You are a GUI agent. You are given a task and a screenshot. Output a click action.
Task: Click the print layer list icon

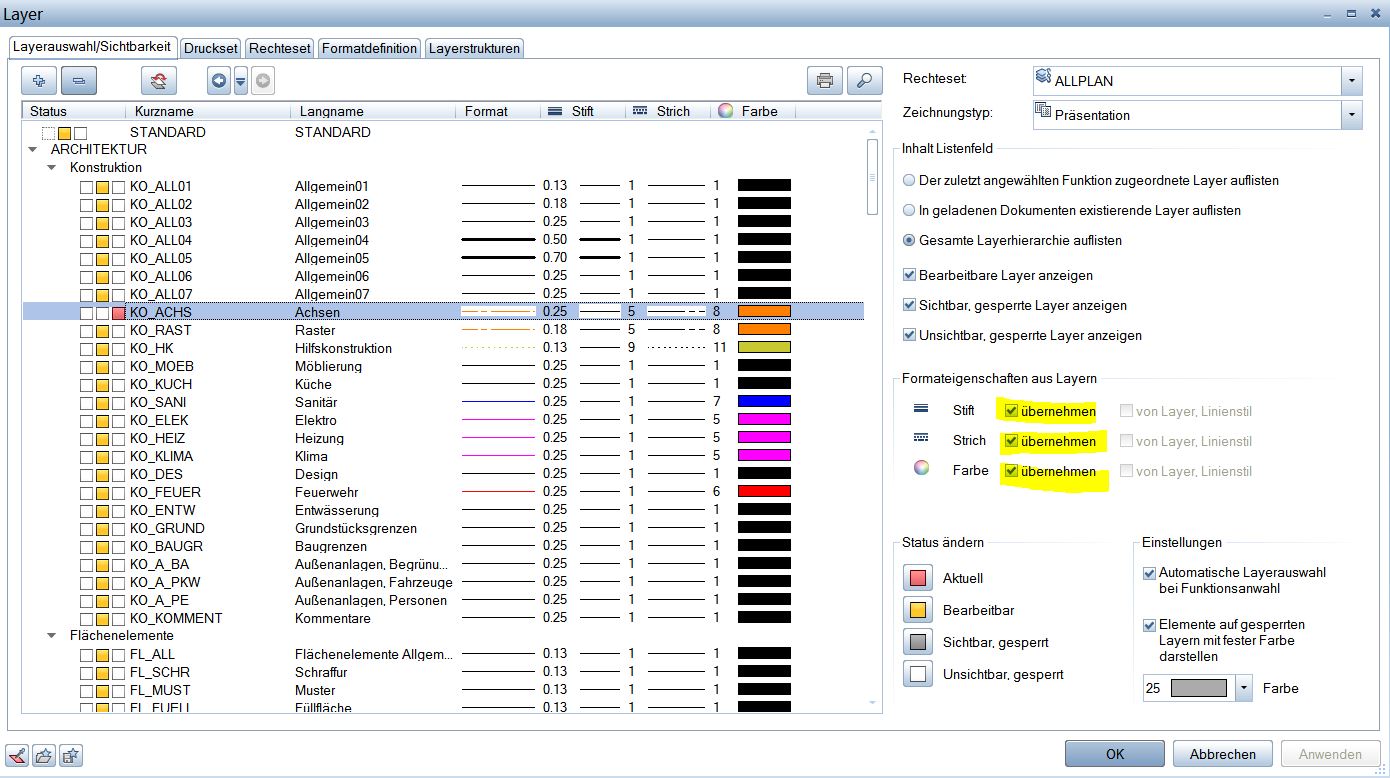click(x=824, y=81)
